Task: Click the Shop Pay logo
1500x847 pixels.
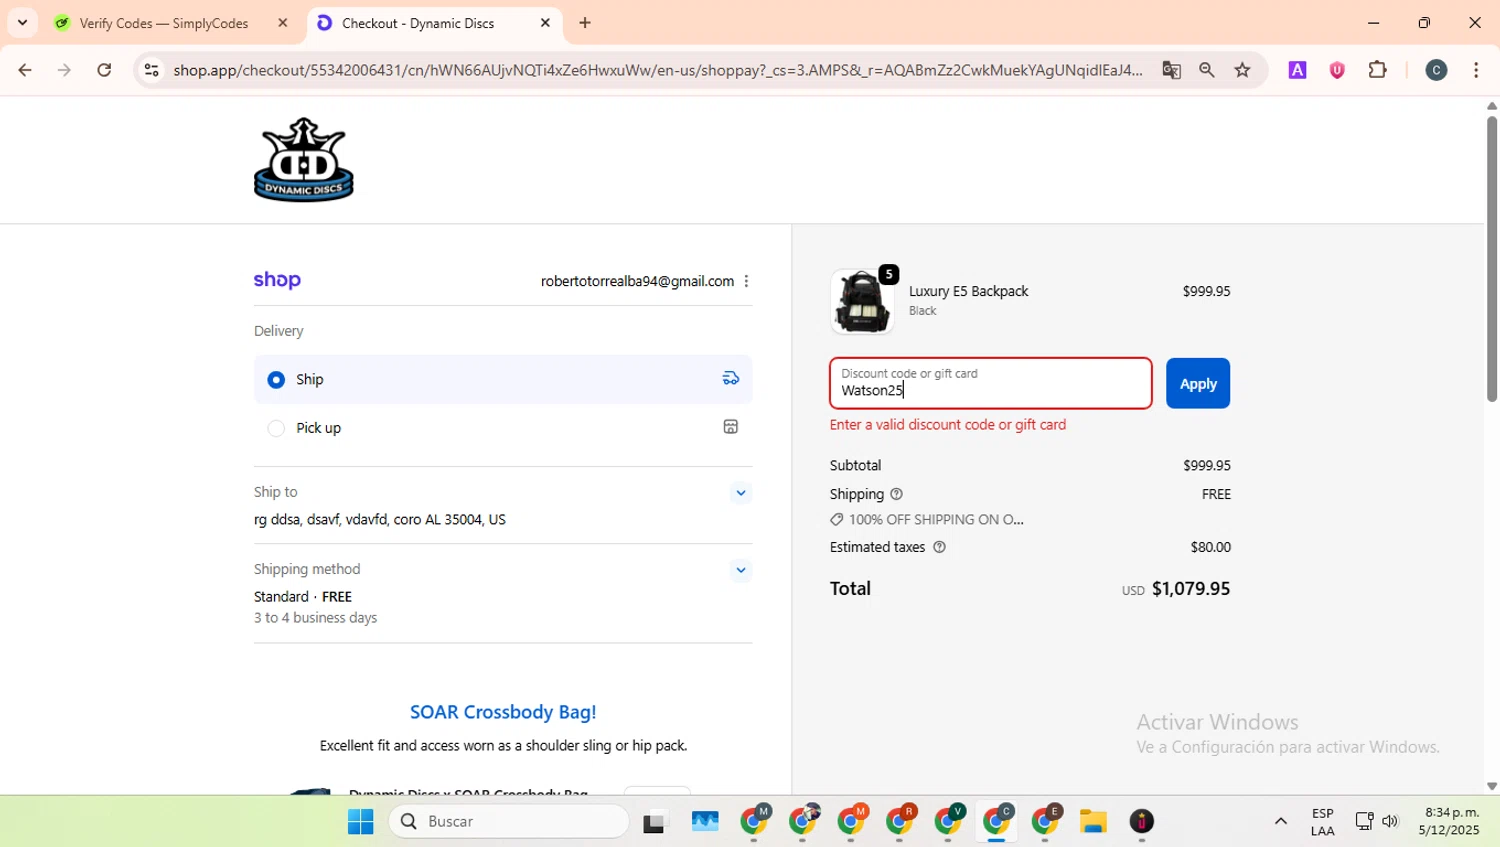Action: [x=277, y=280]
